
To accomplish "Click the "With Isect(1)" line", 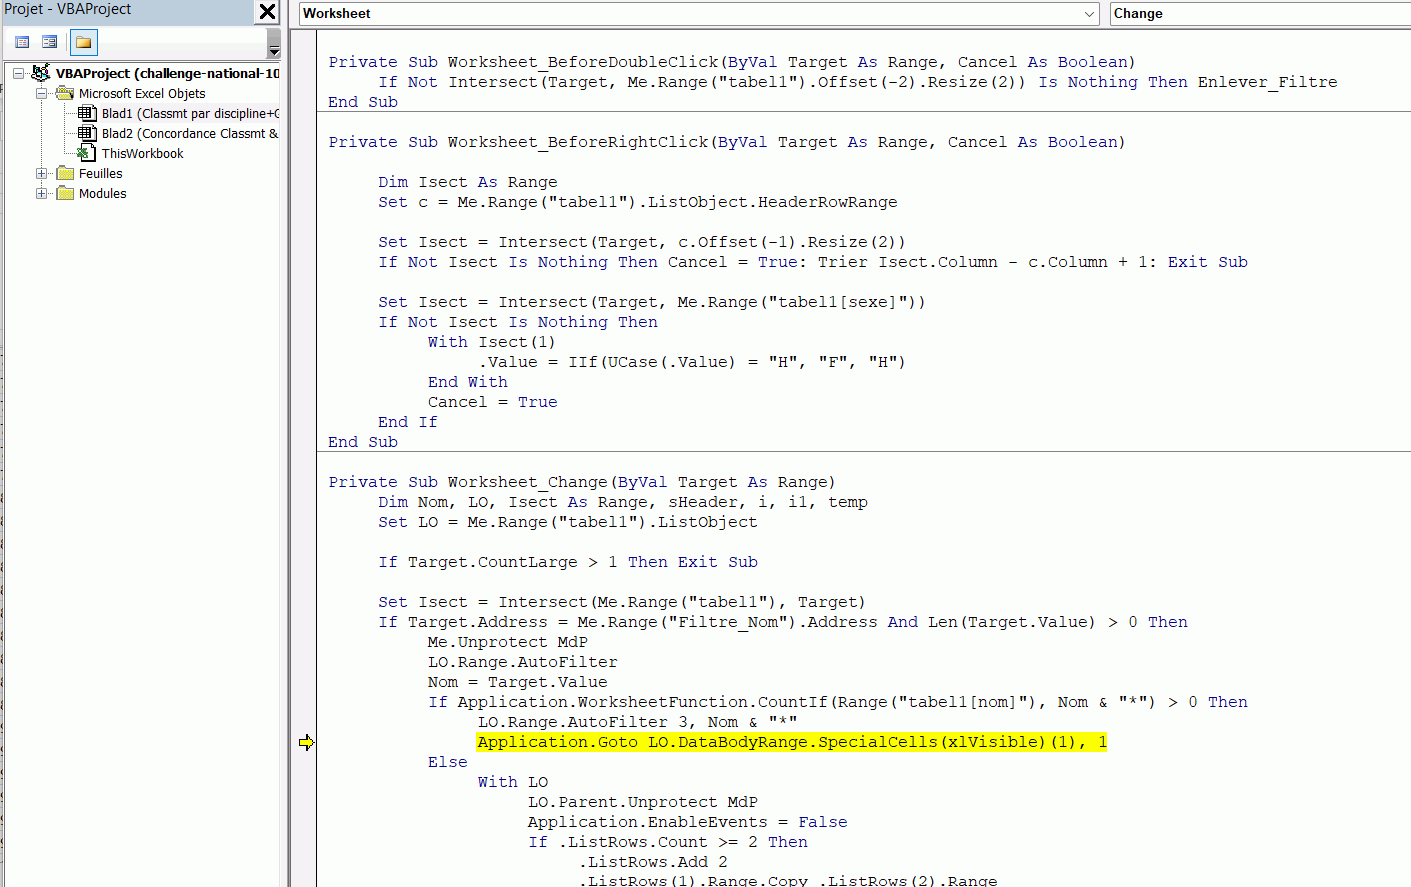I will [x=491, y=342].
